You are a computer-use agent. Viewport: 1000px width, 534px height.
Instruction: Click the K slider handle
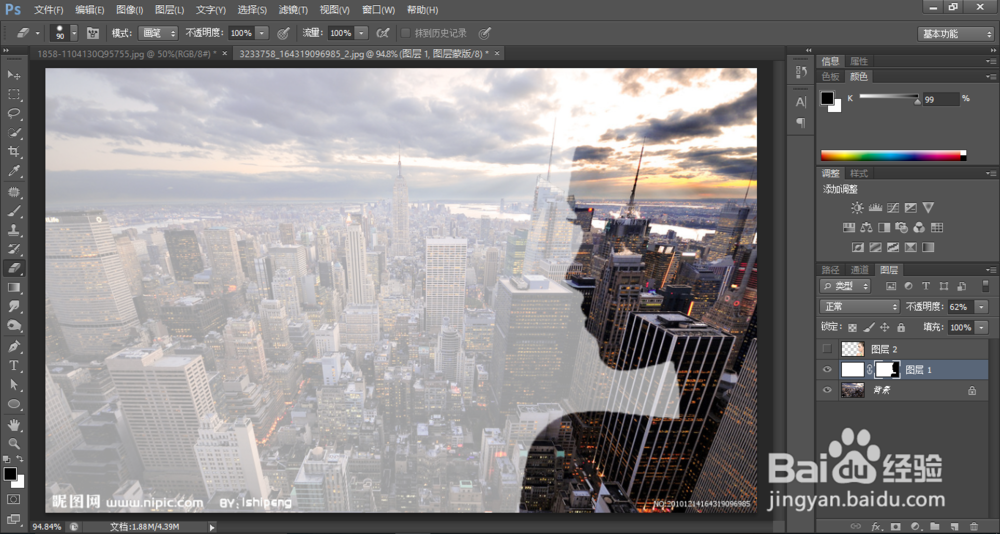[x=918, y=101]
